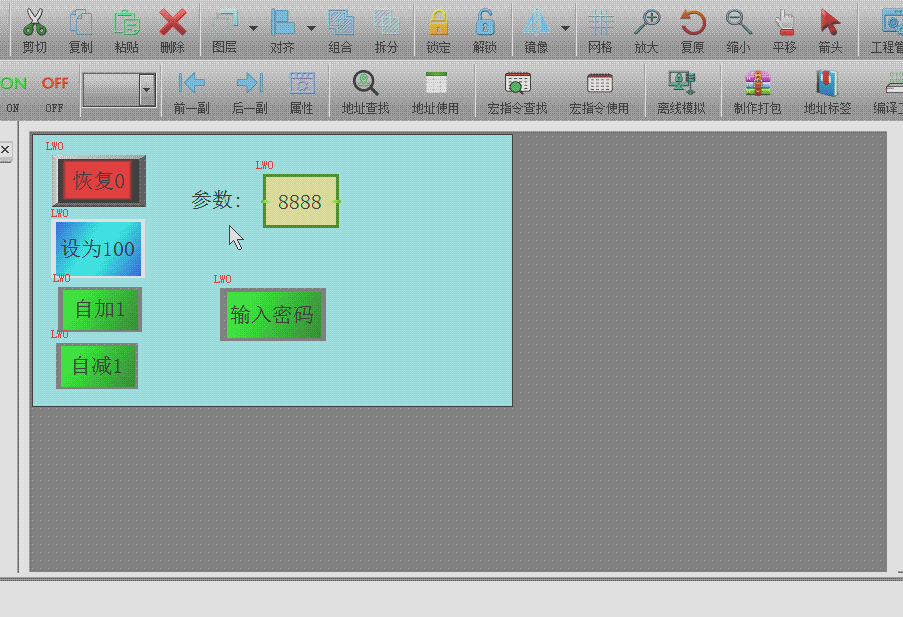Image resolution: width=903 pixels, height=617 pixels.
Task: Click the green 输入密码 button on canvas
Action: [x=272, y=315]
